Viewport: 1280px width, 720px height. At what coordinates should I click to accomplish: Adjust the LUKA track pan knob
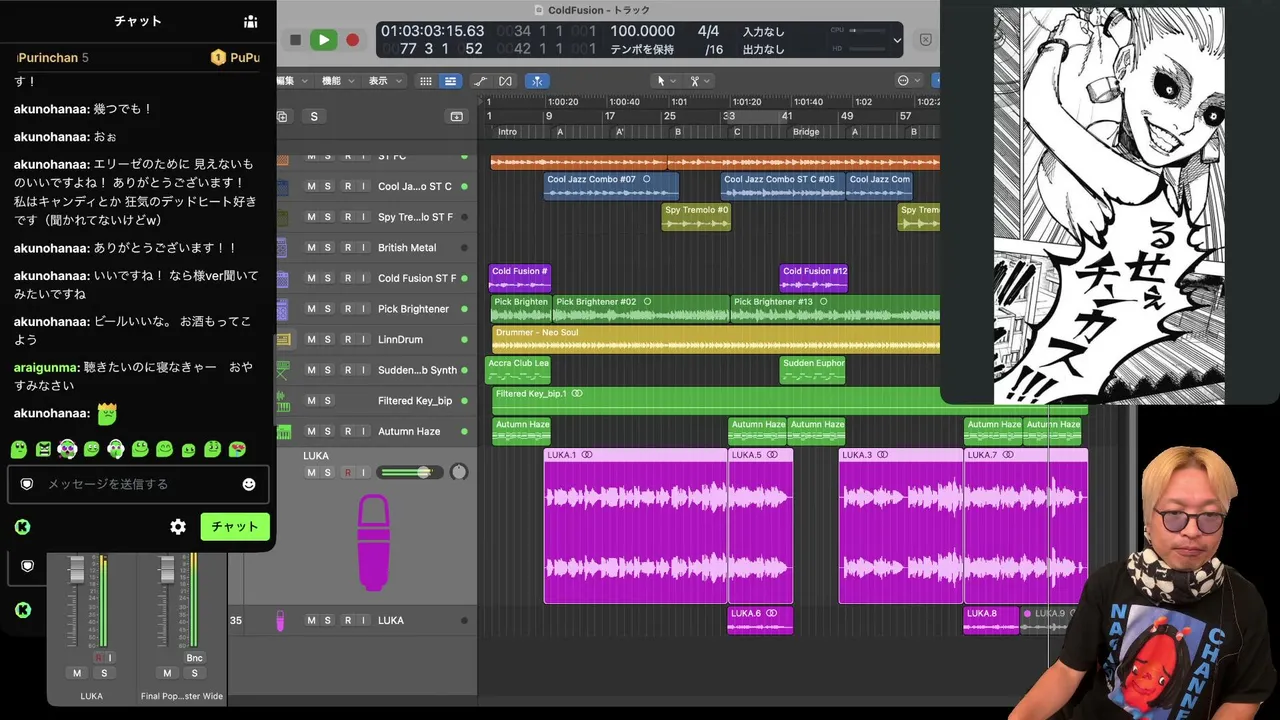click(x=459, y=472)
